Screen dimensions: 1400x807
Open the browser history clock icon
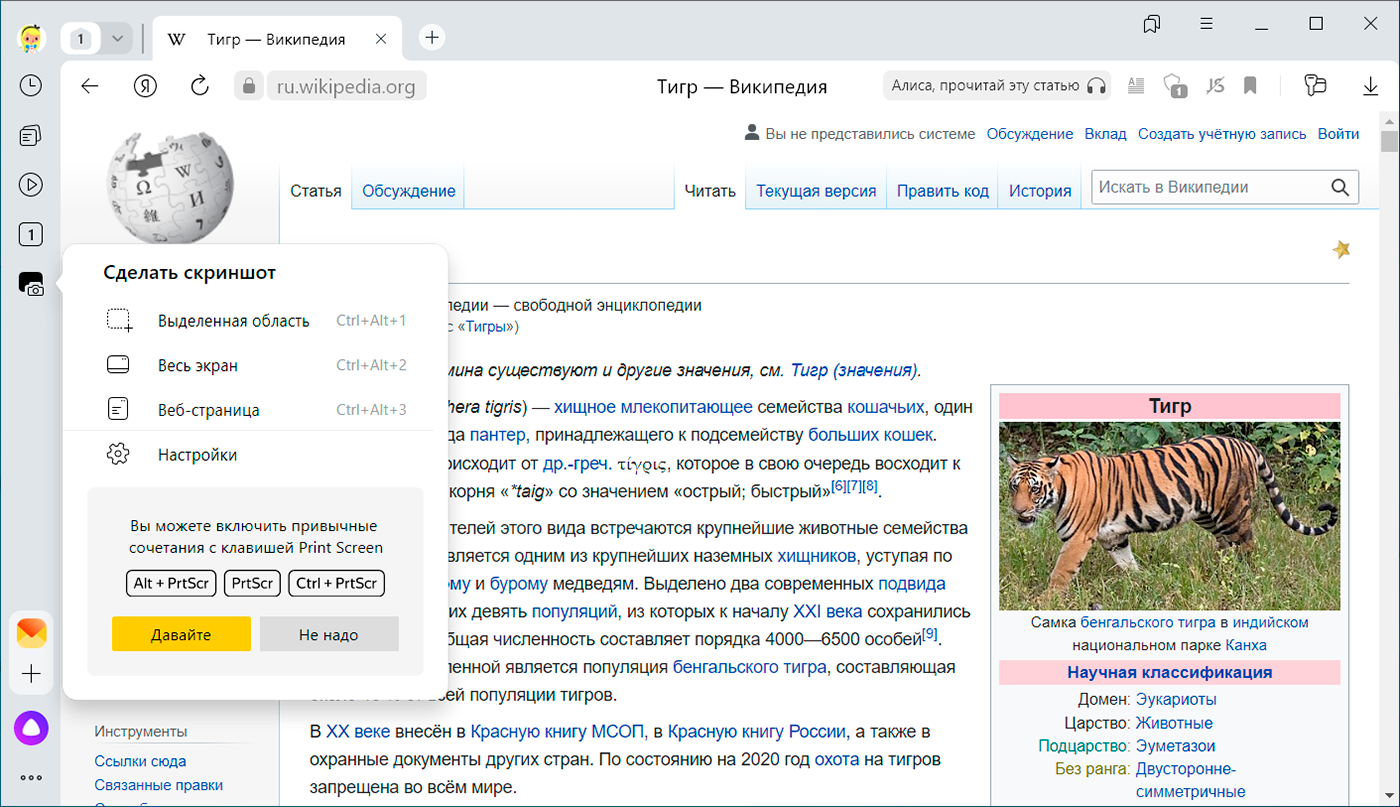[31, 85]
